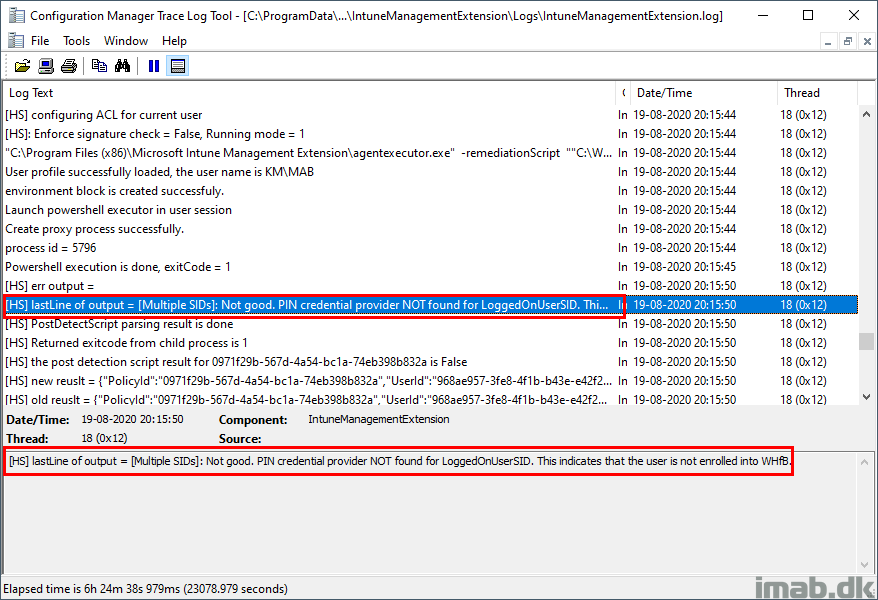
Task: Click the detail text in lower pane
Action: 399,461
